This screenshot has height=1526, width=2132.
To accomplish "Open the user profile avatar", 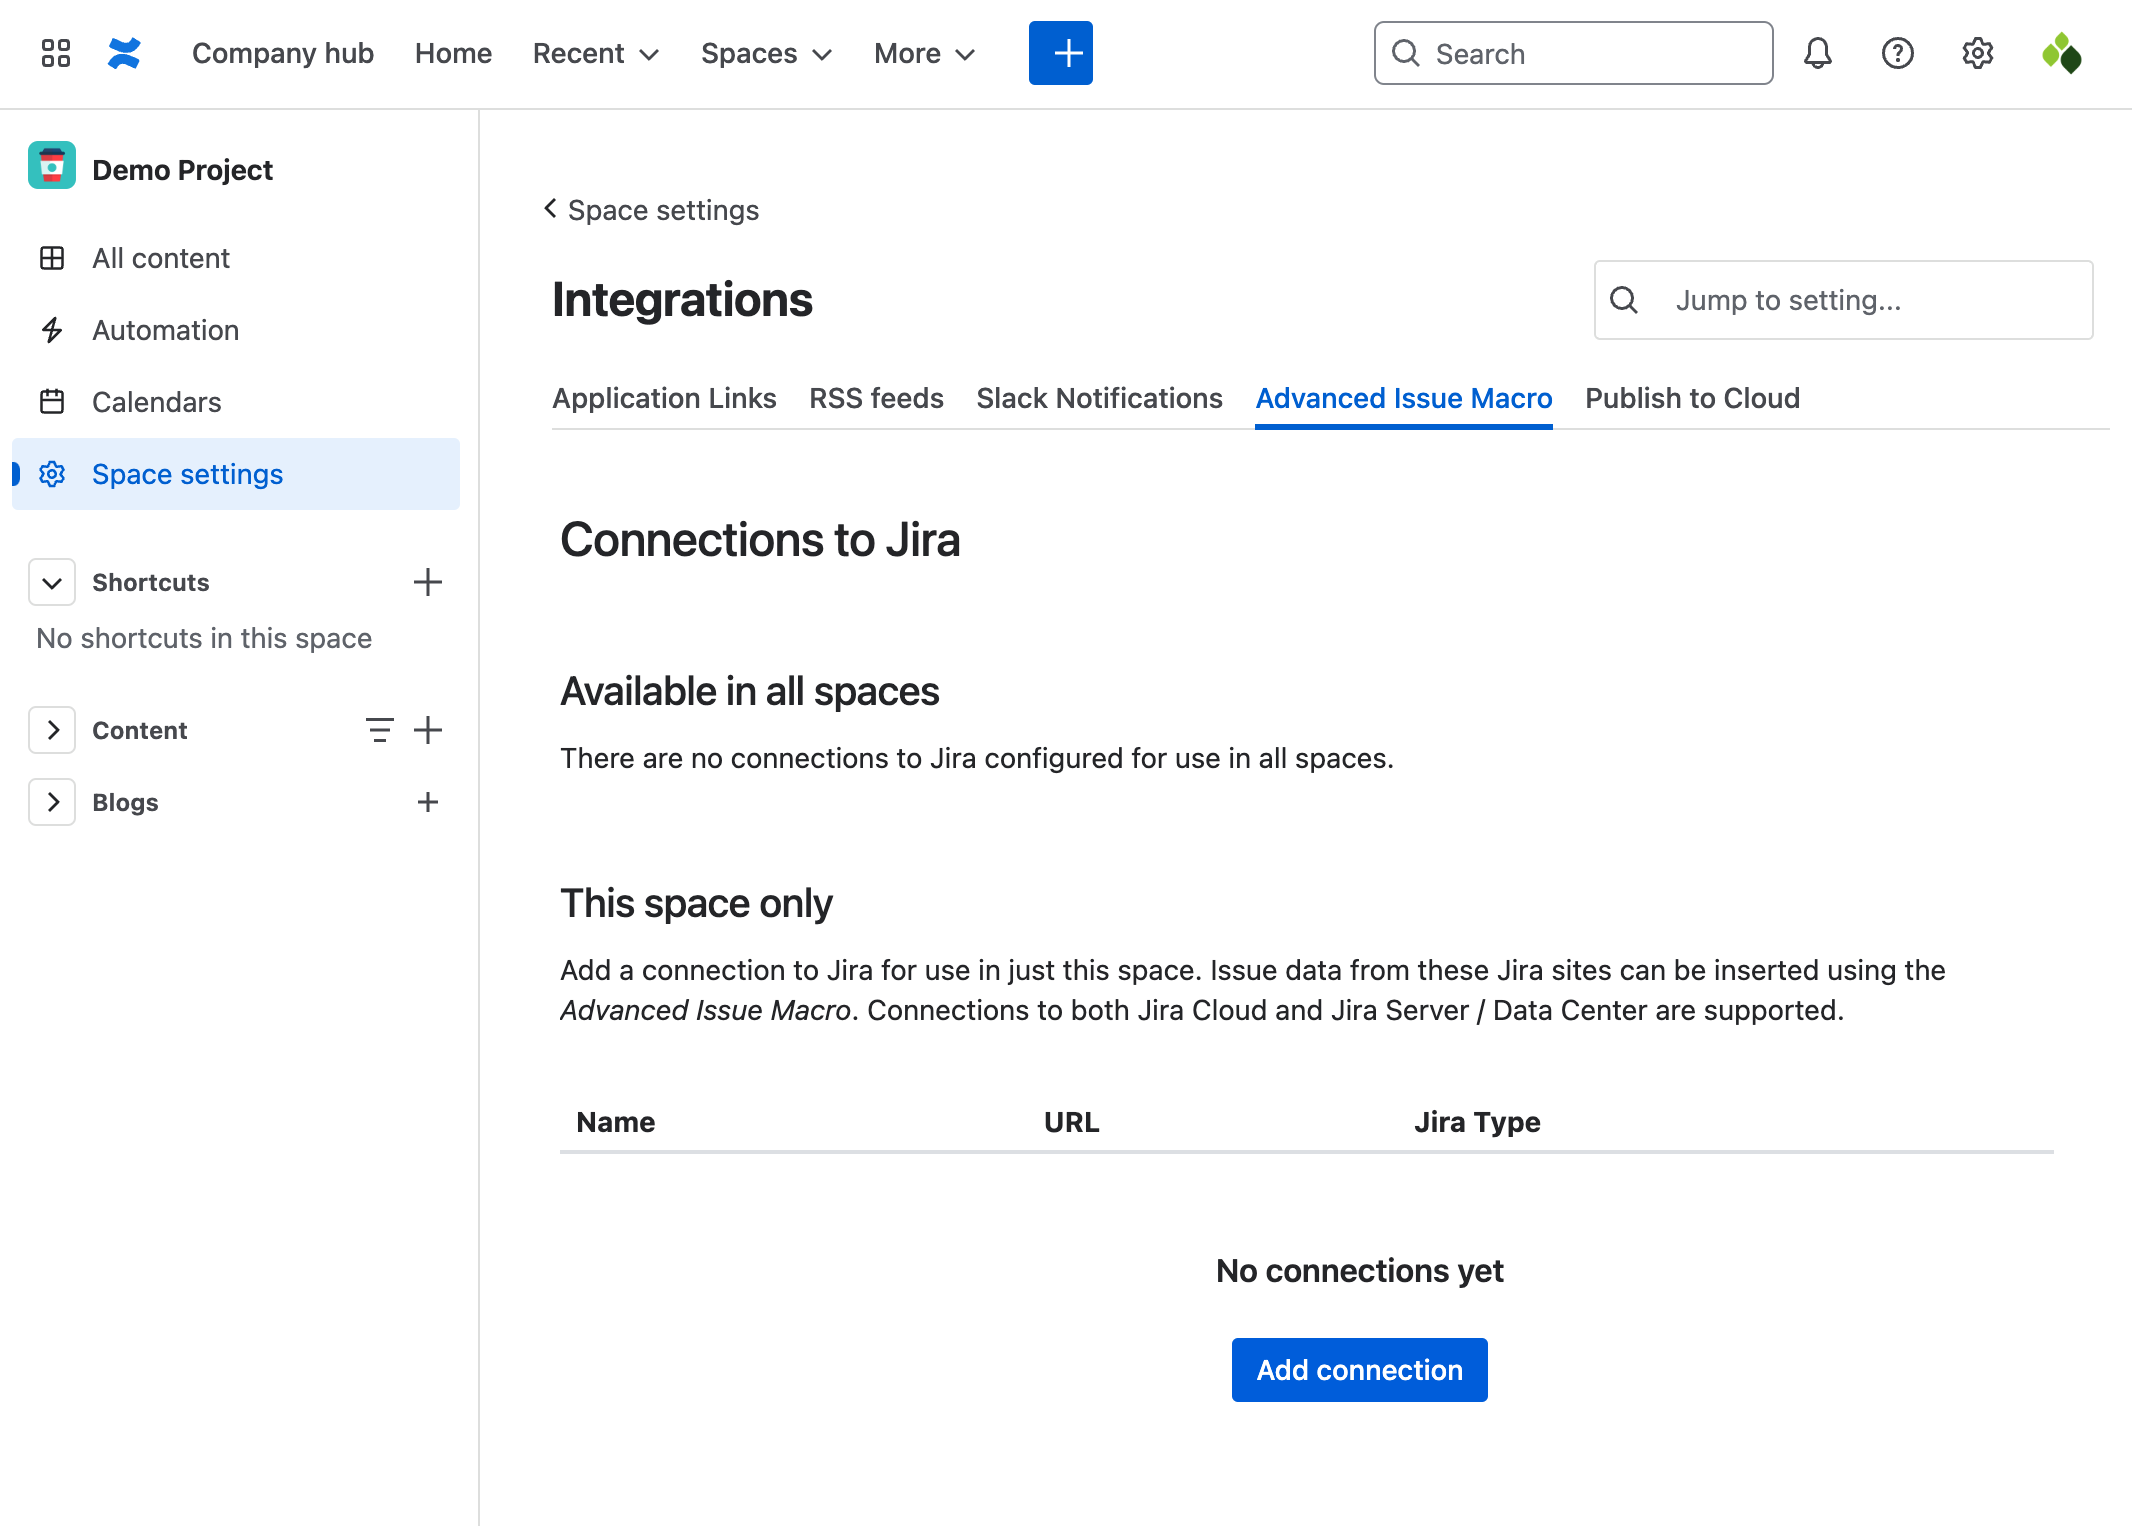I will [x=2061, y=53].
